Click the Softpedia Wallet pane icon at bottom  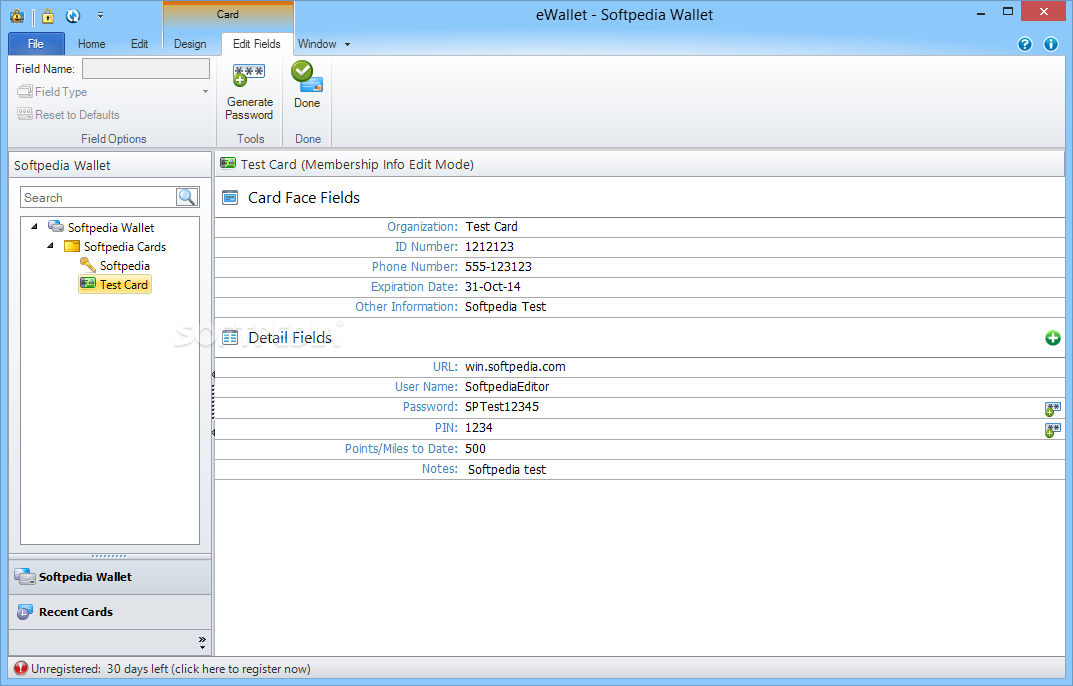coord(25,576)
